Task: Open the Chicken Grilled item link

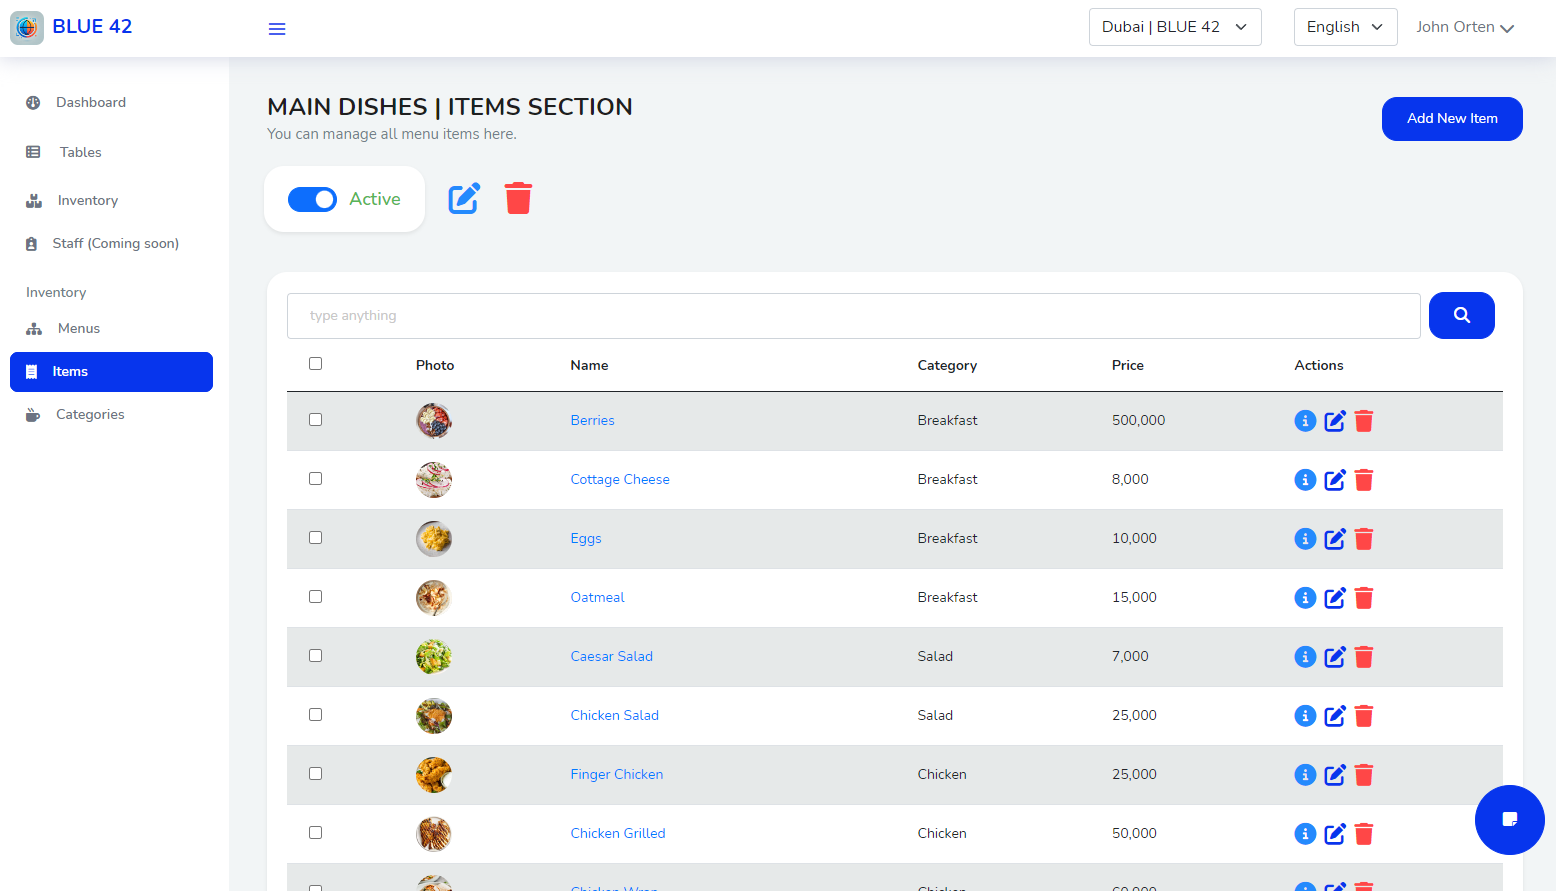Action: (617, 833)
